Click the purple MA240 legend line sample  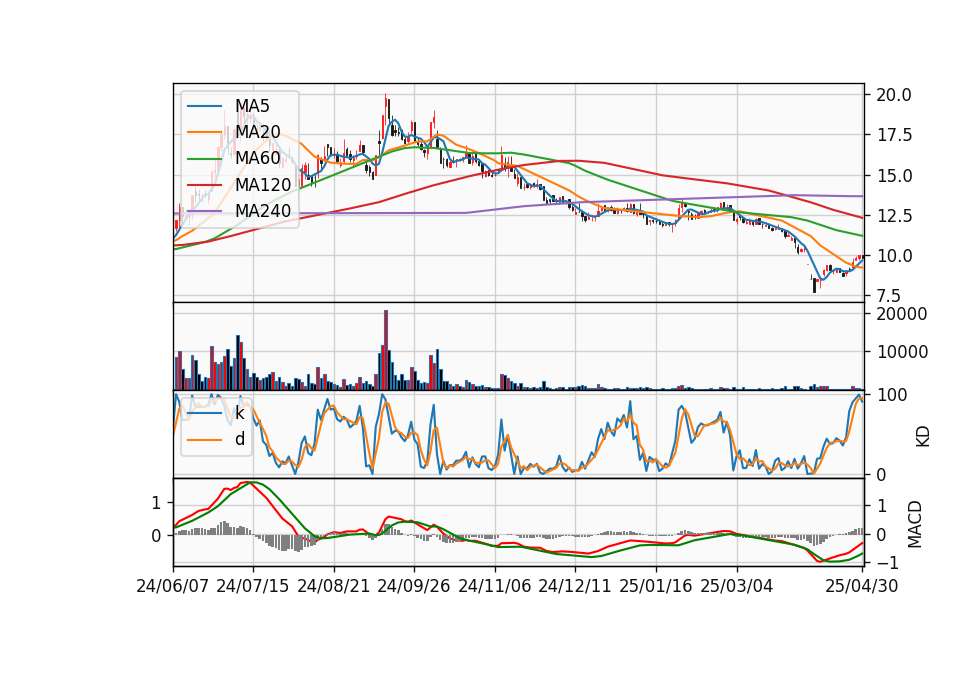[204, 211]
